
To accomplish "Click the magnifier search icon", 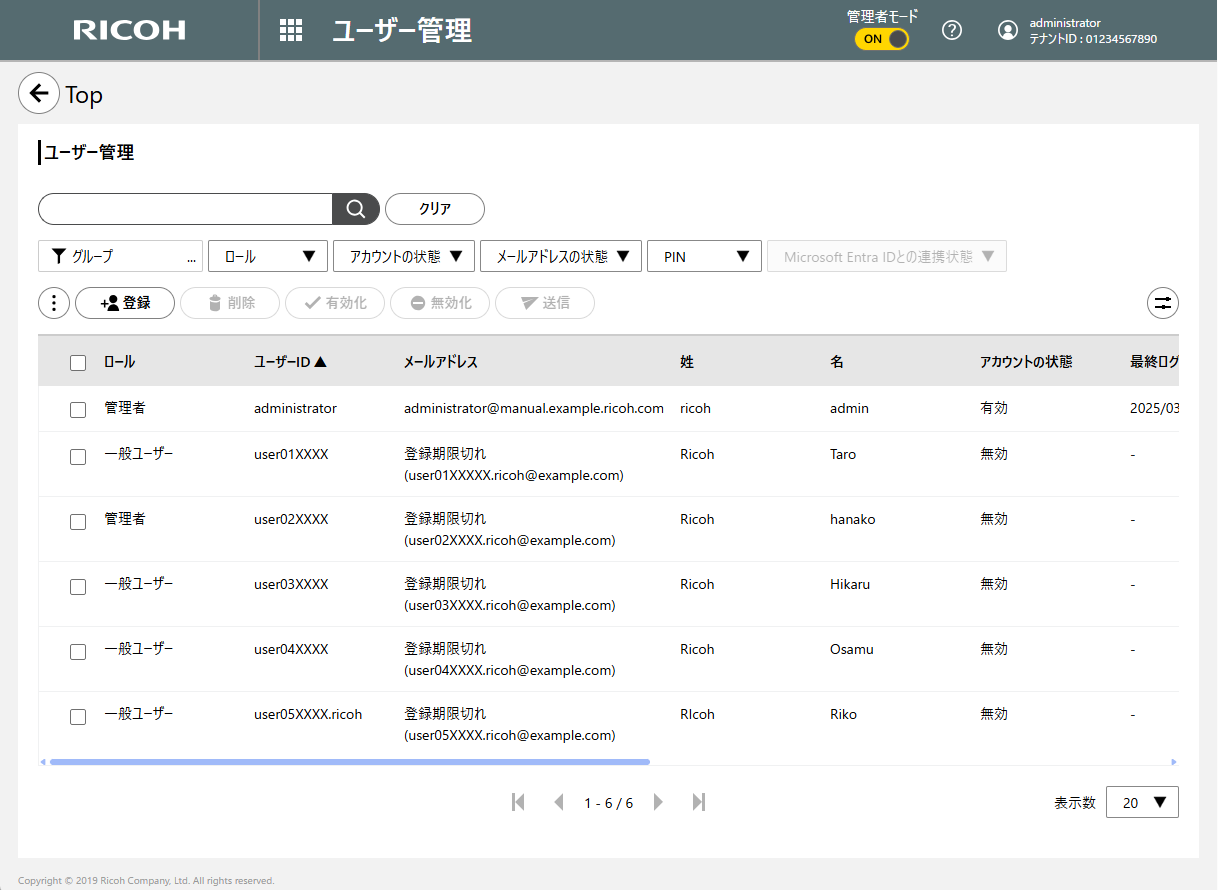I will click(356, 209).
